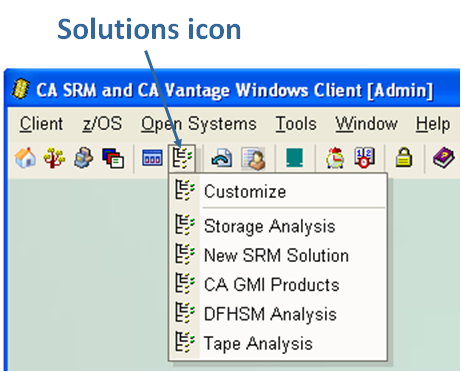Screen dimensions: 461x372
Task: Open the purple help book icon
Action: point(443,158)
